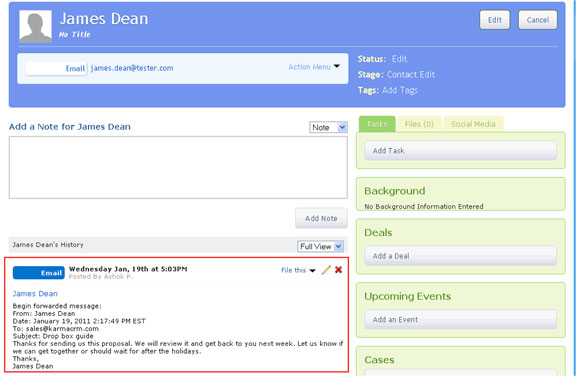Click the 'James Dean's History' header text
The height and width of the screenshot is (376, 576).
[x=48, y=245]
